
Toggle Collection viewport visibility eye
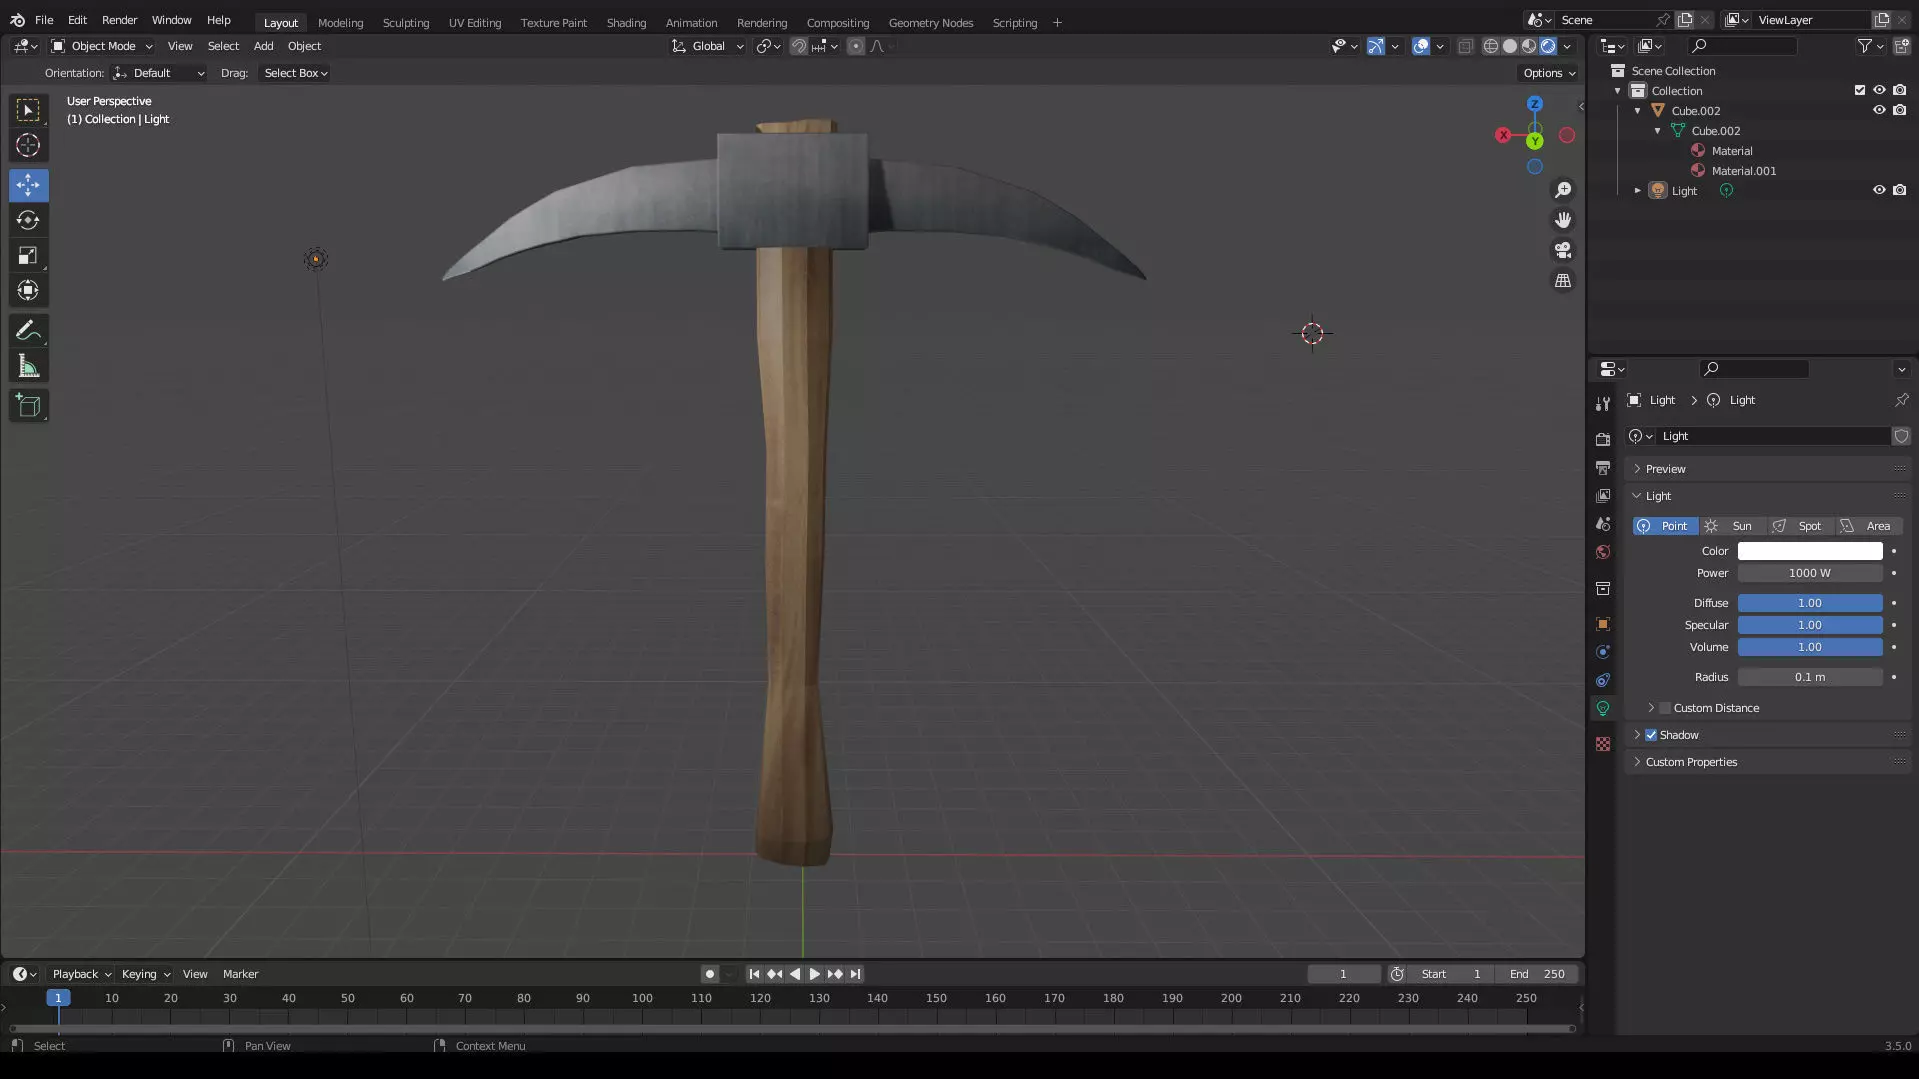1879,90
